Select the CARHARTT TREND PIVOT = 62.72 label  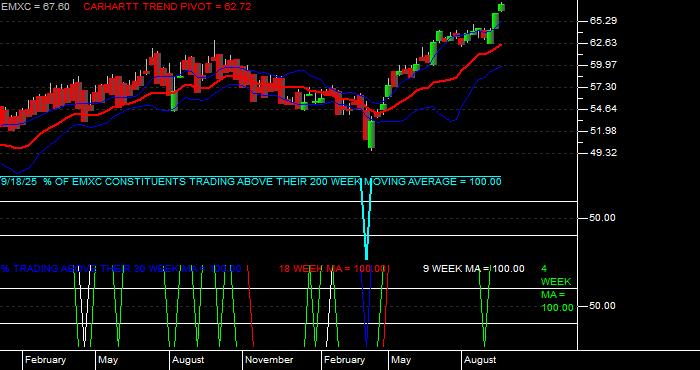167,7
